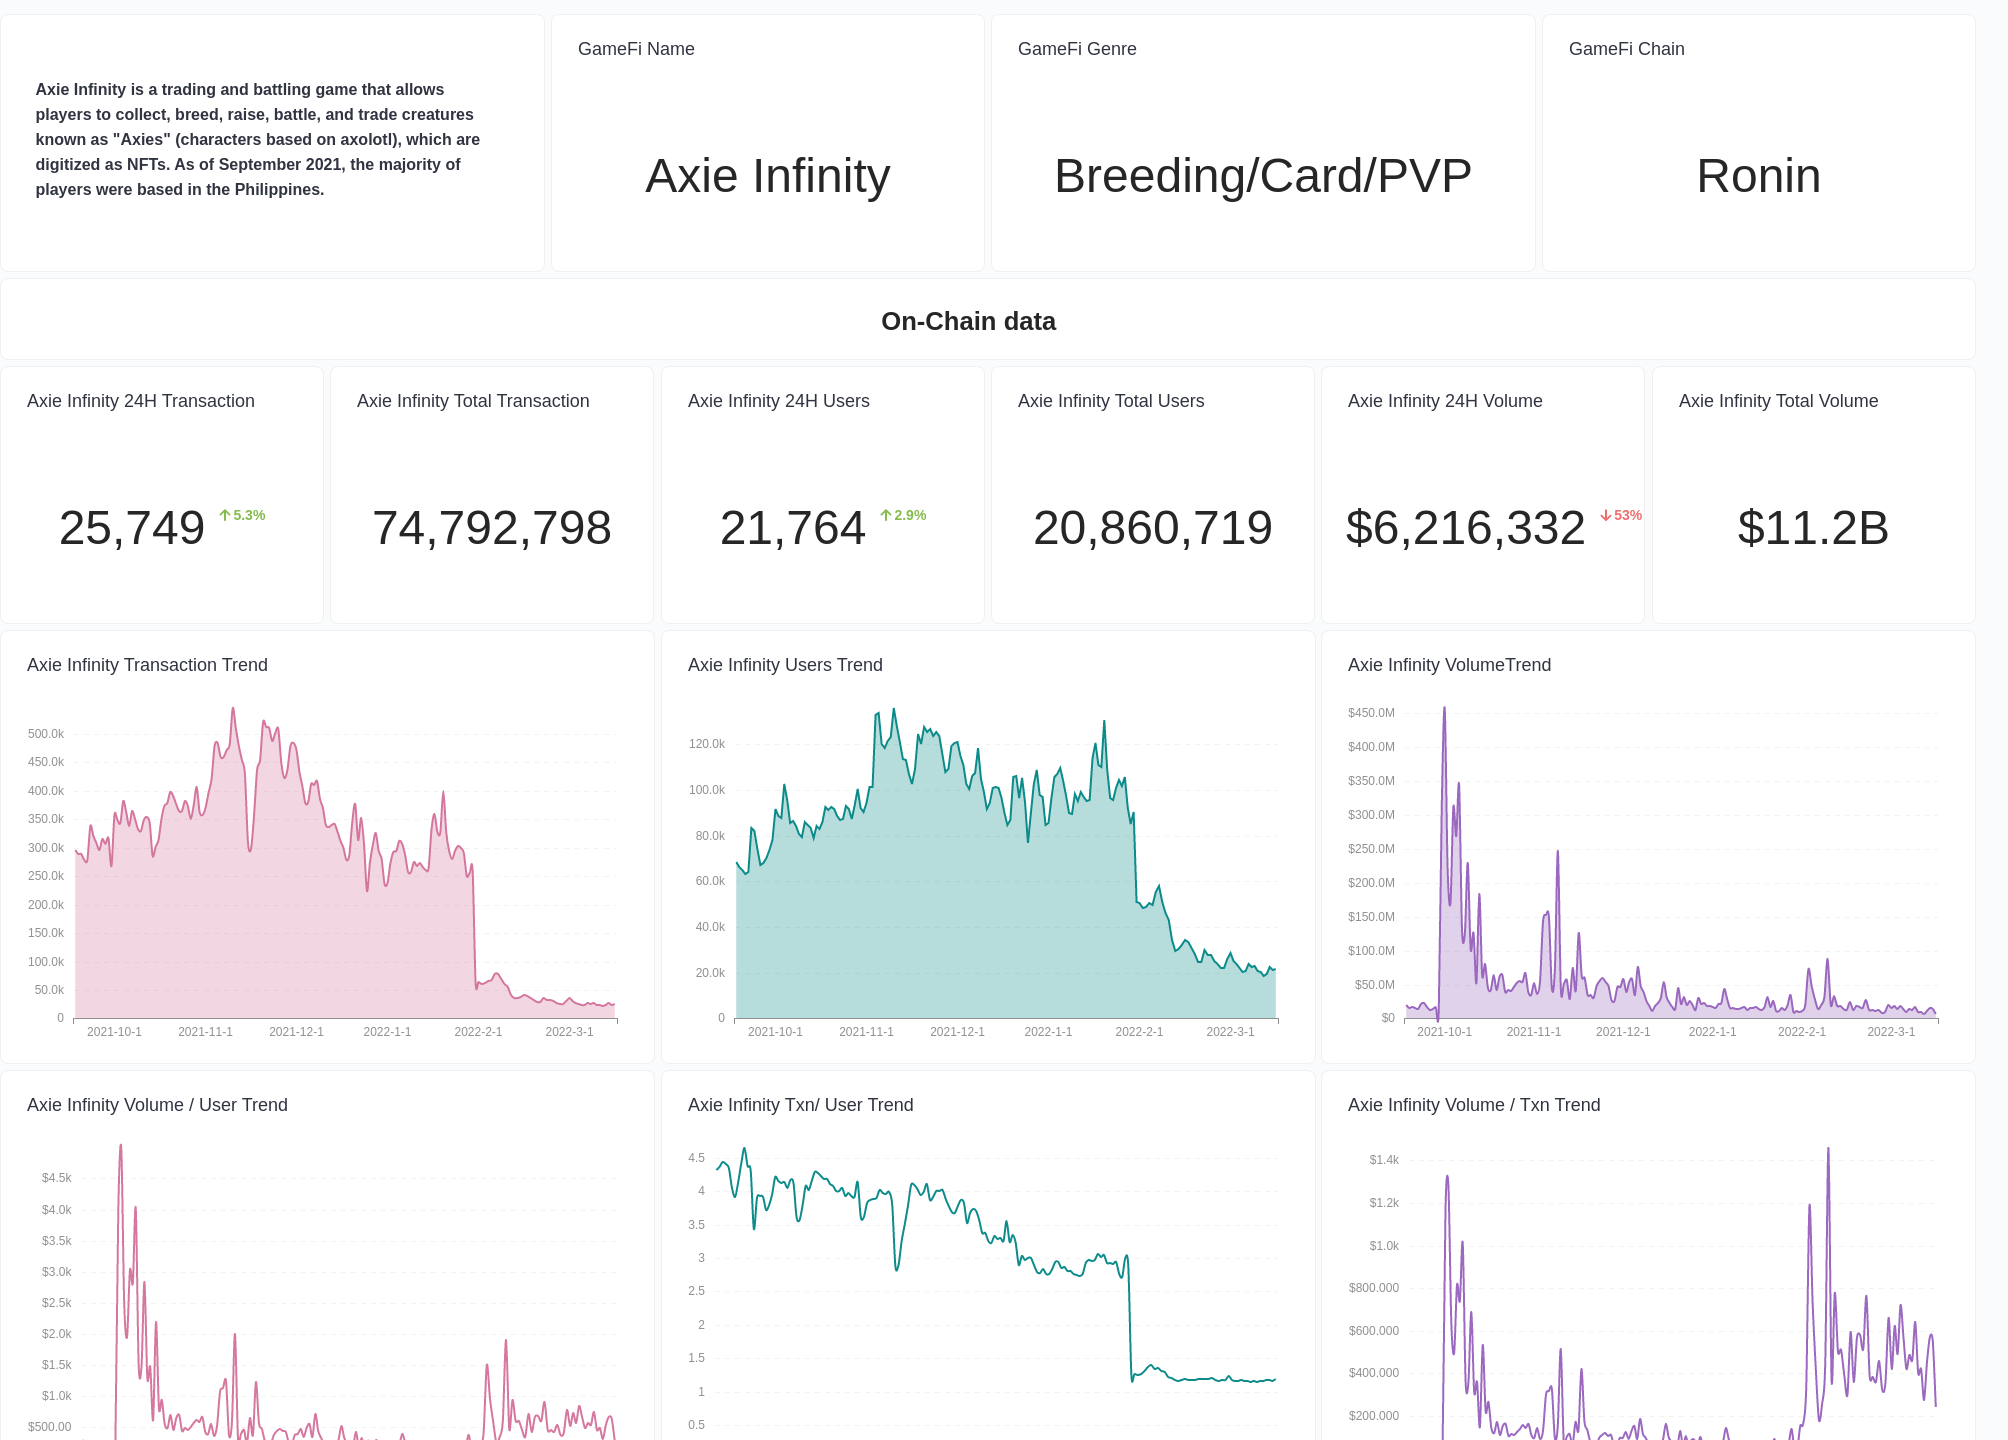Click the Total Volume $11.2B stat
The width and height of the screenshot is (2008, 1440).
(x=1812, y=528)
